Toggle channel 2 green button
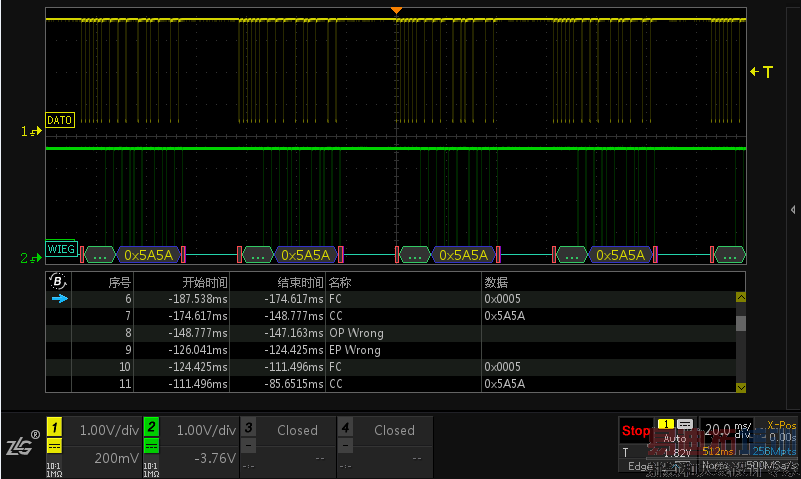Viewport: 801px width, 479px height. pos(152,427)
